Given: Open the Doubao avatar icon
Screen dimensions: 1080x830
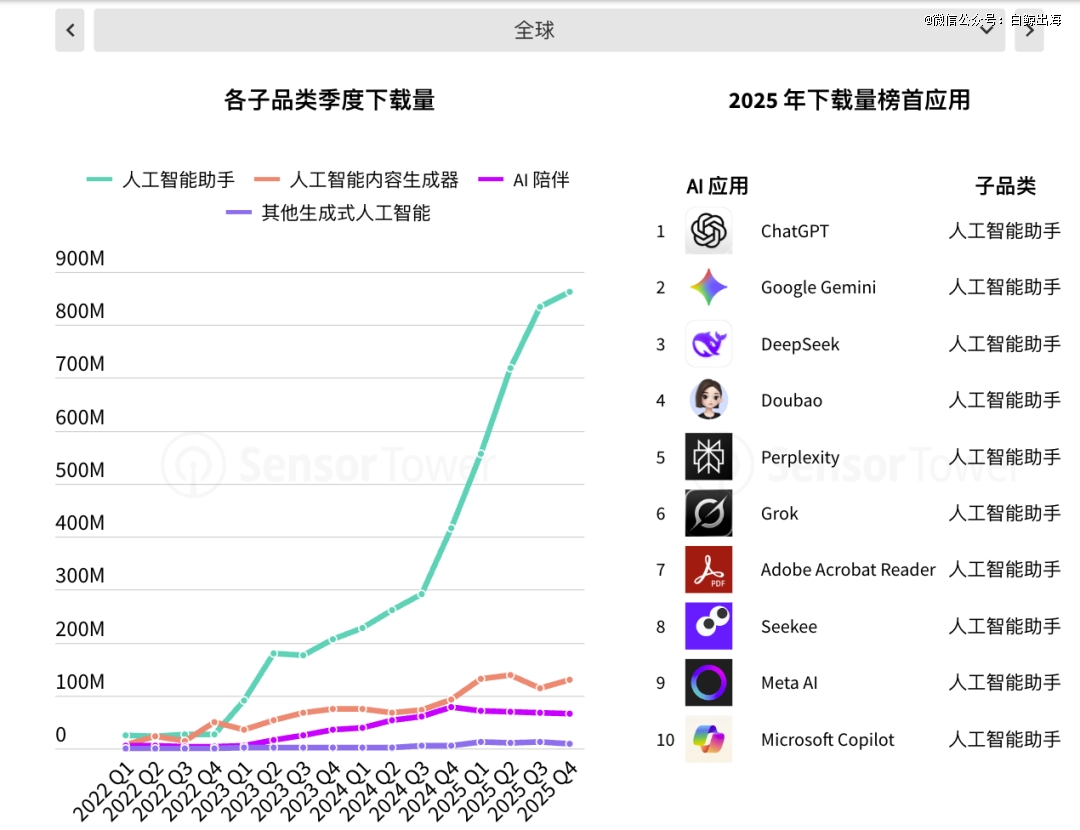Looking at the screenshot, I should point(709,400).
